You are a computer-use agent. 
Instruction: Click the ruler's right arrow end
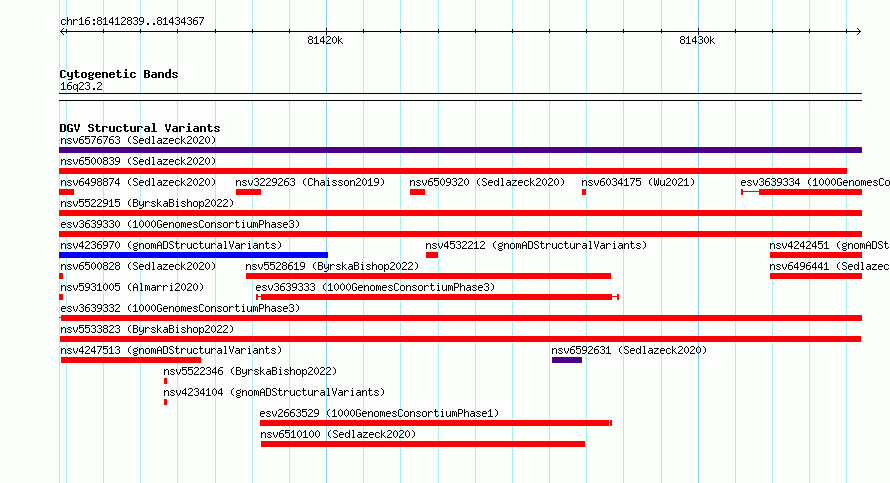(x=858, y=32)
